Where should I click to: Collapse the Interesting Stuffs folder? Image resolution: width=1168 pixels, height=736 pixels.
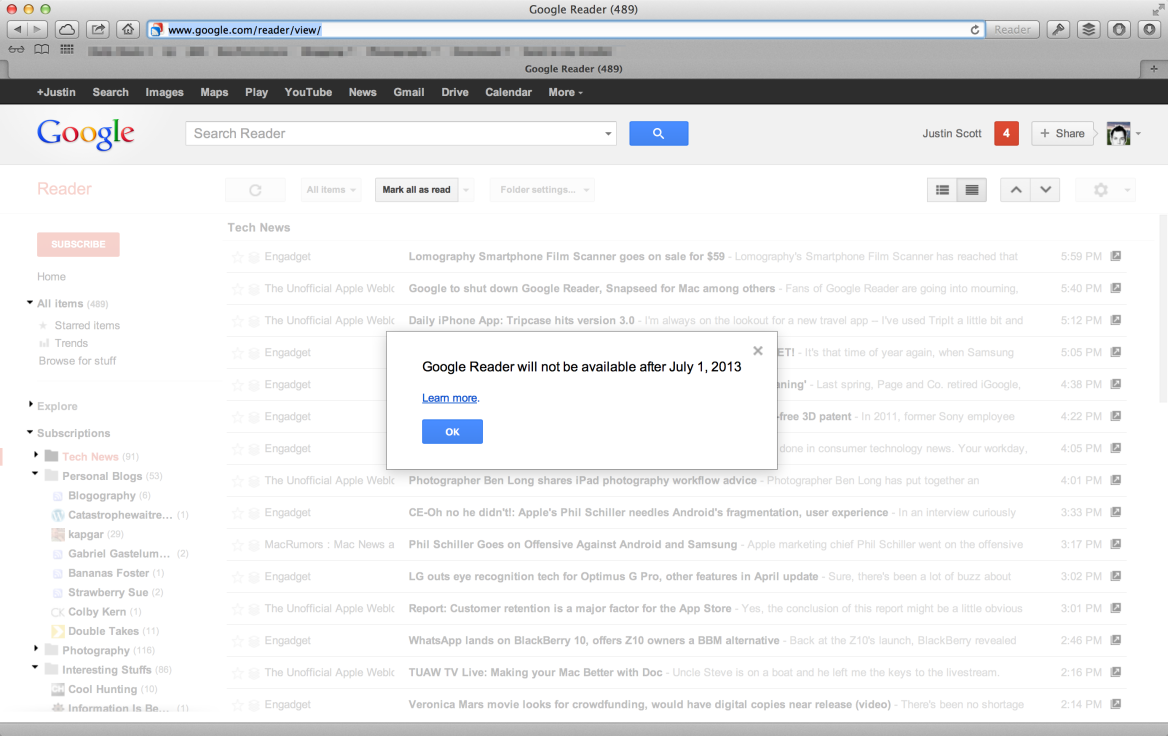click(x=35, y=667)
